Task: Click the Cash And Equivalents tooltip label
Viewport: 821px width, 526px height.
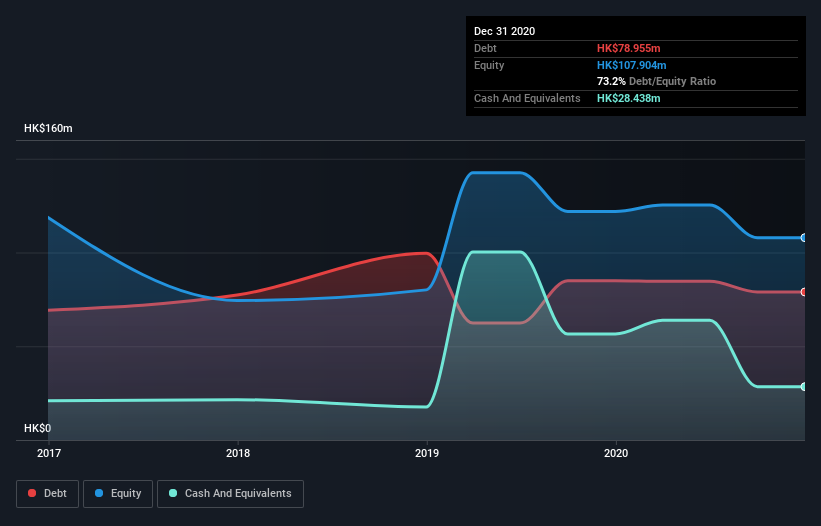Action: (x=527, y=98)
